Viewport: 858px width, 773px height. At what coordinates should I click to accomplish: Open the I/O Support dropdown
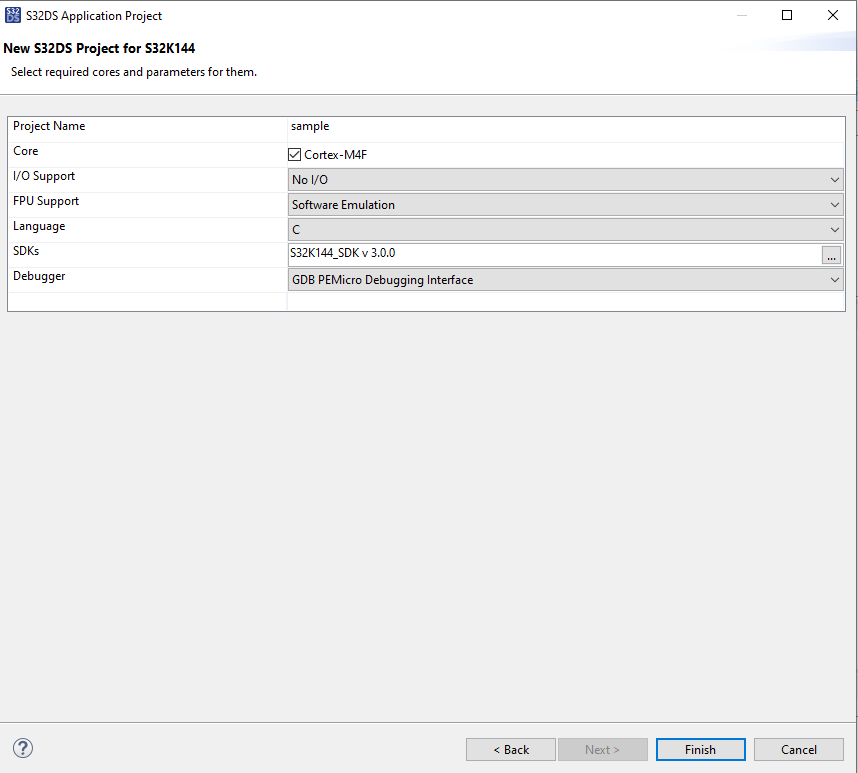coord(565,179)
